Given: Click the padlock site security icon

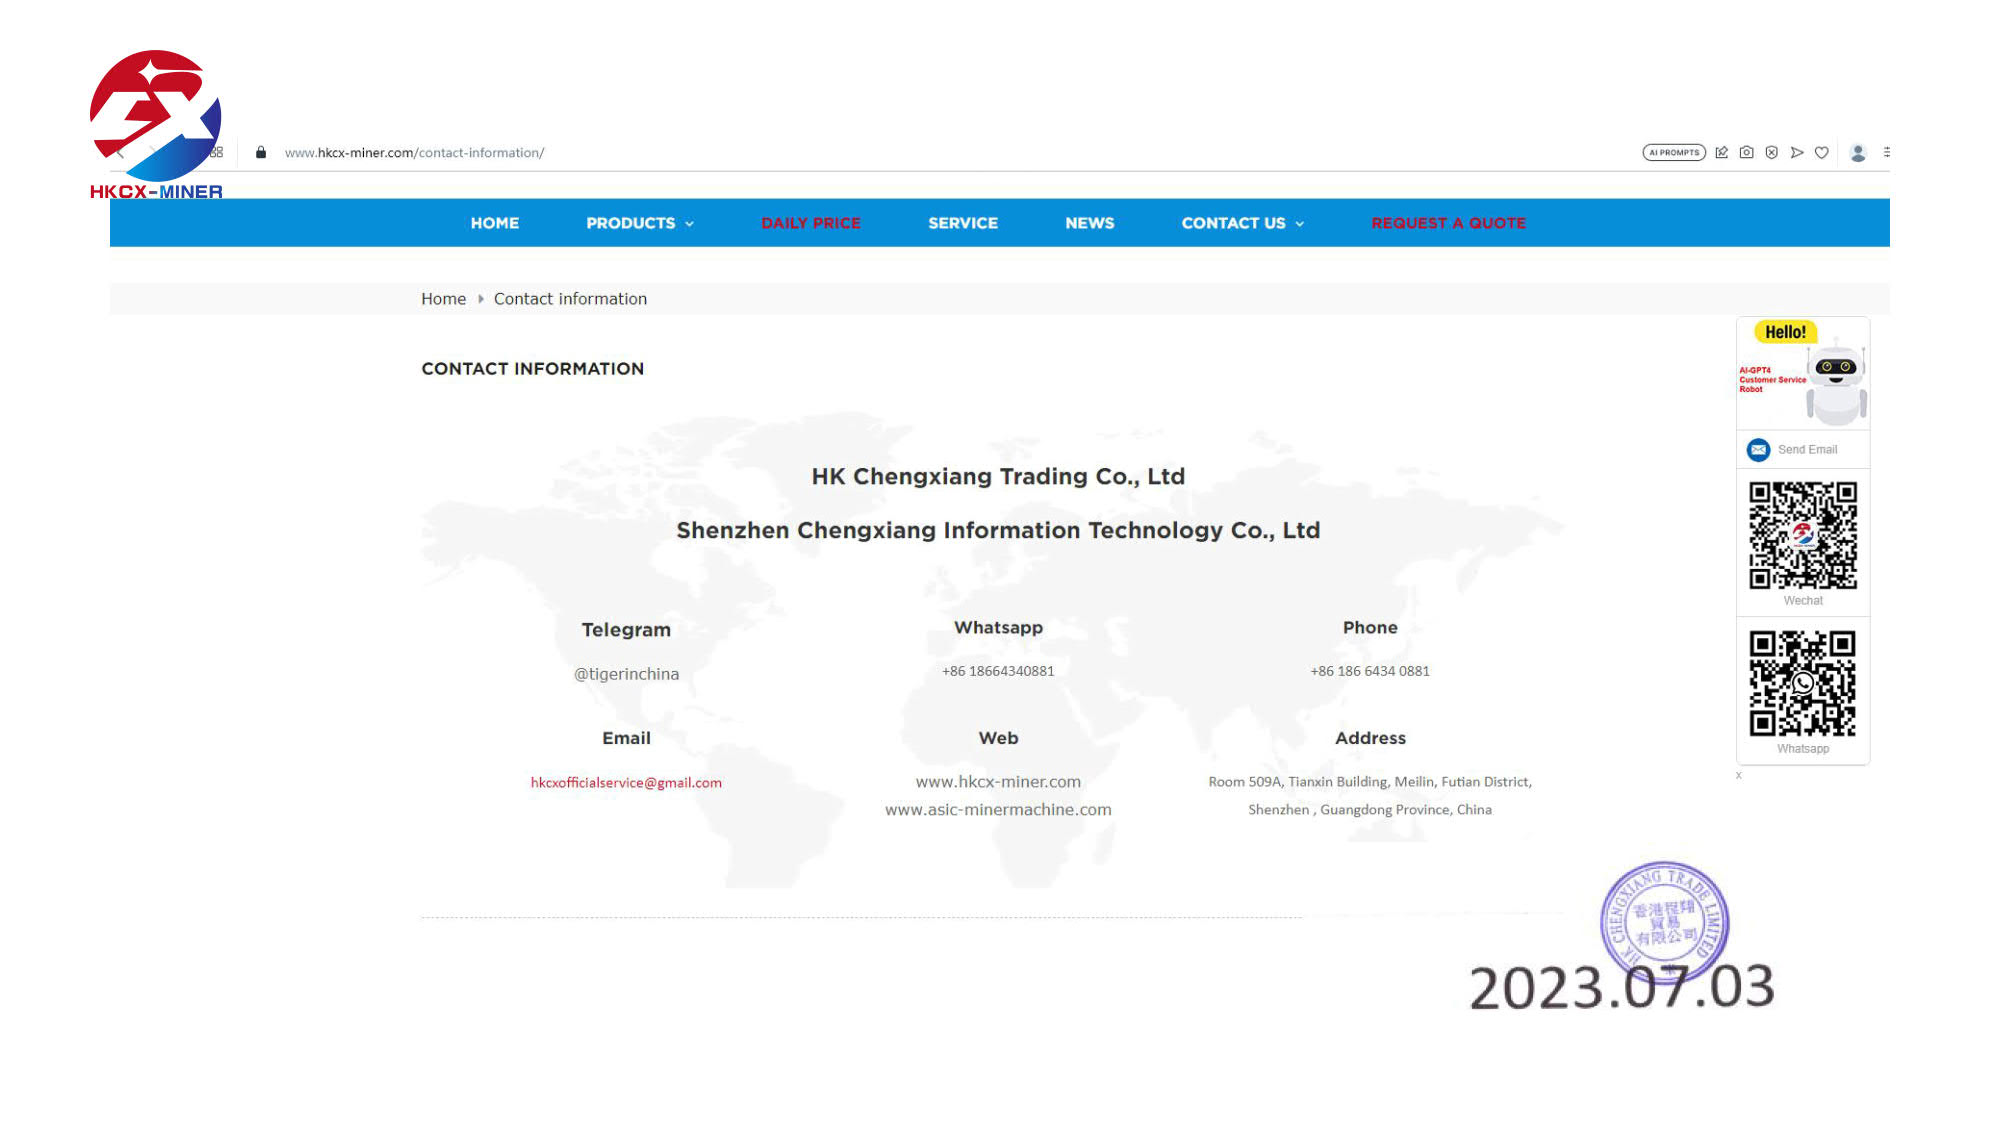Looking at the screenshot, I should [261, 153].
